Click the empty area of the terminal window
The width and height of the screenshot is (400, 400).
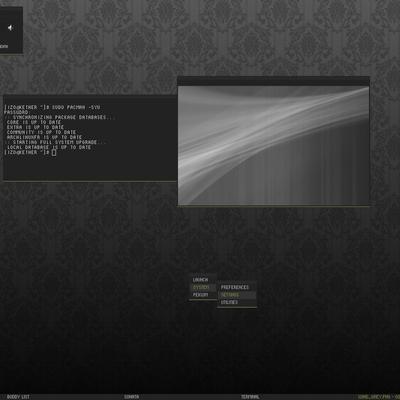tap(90, 168)
